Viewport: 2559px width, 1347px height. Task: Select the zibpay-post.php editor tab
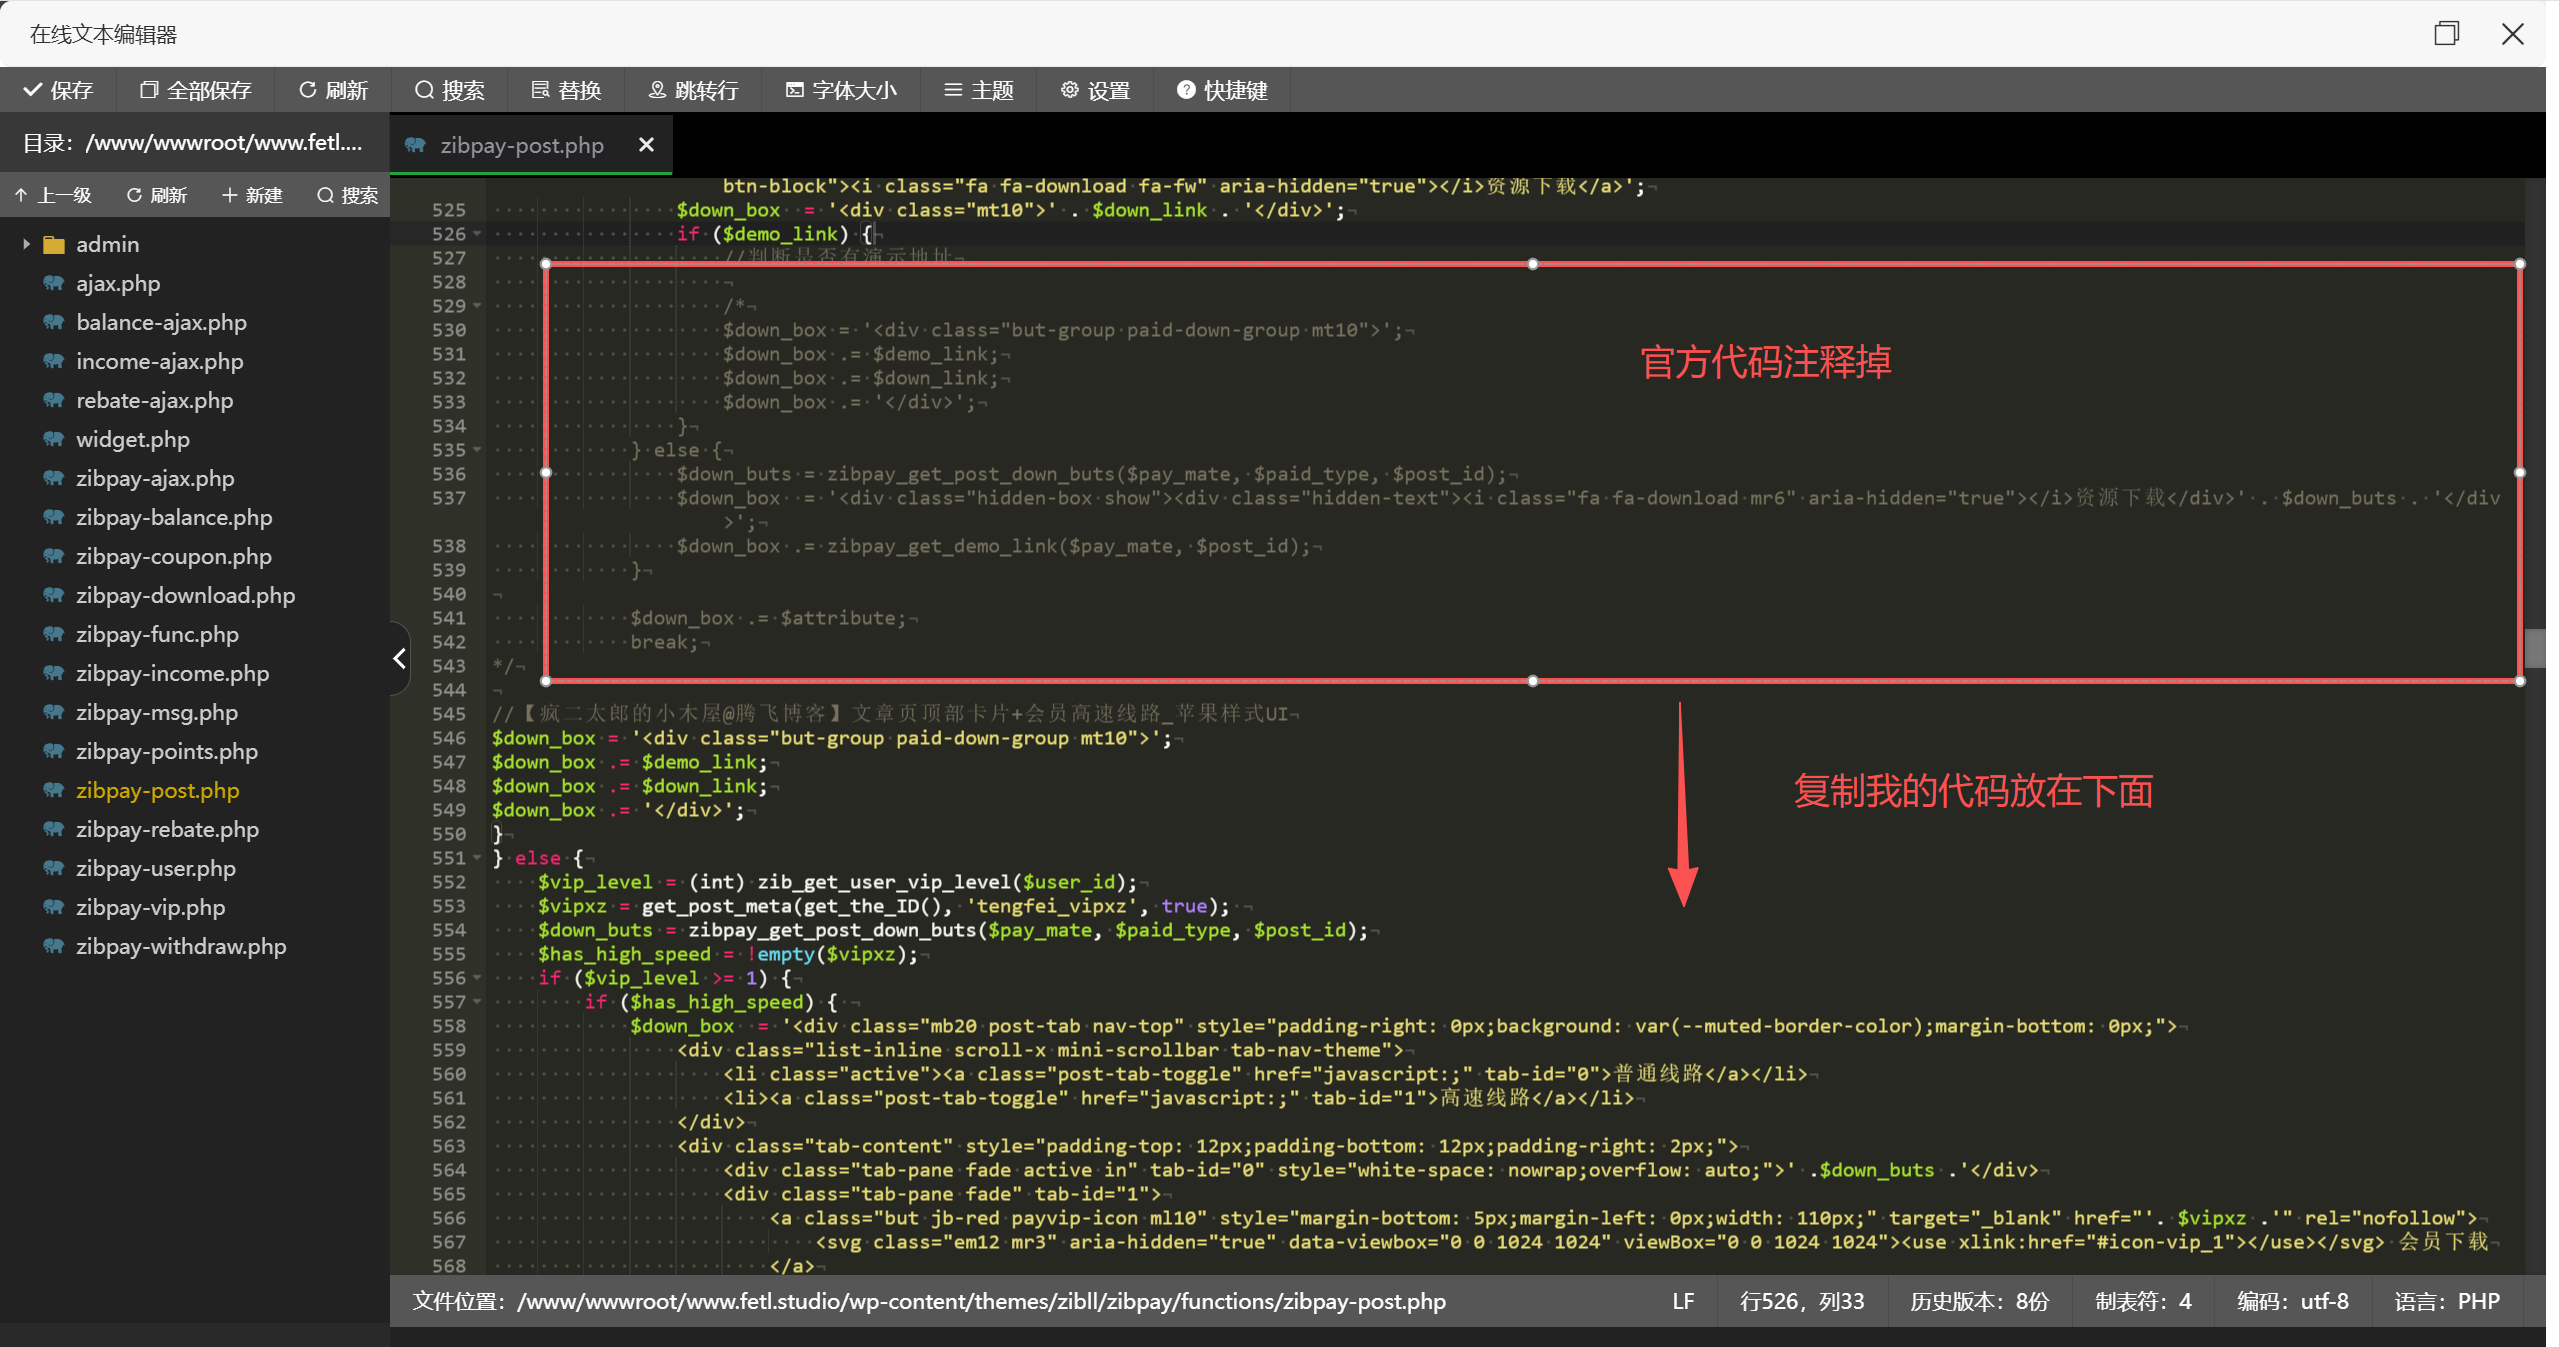[521, 145]
